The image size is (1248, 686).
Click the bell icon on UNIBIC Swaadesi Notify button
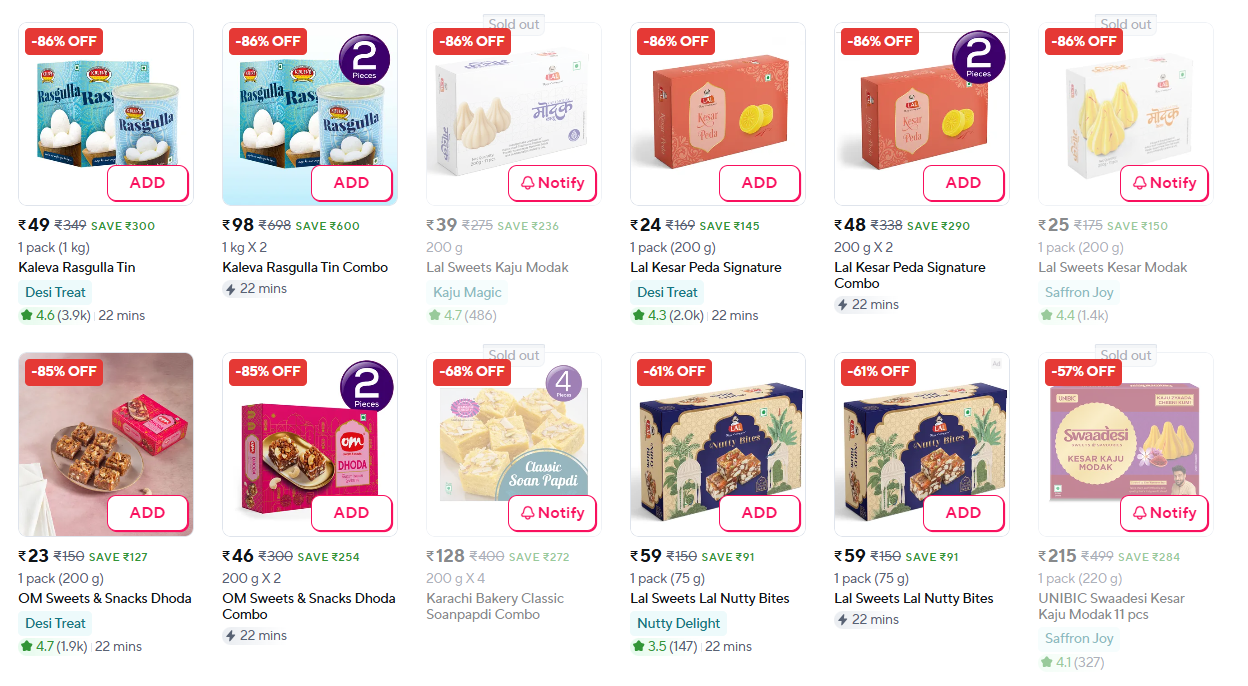(1139, 513)
